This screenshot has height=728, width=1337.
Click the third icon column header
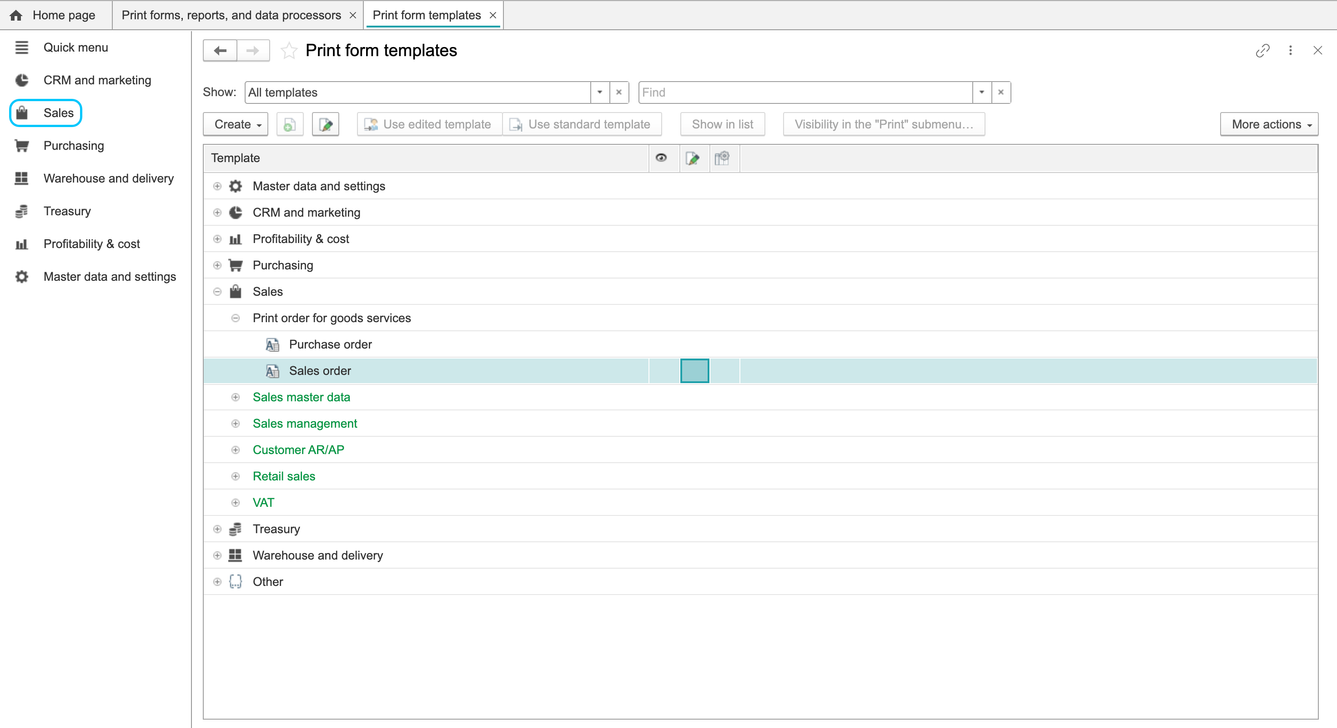[x=722, y=158]
